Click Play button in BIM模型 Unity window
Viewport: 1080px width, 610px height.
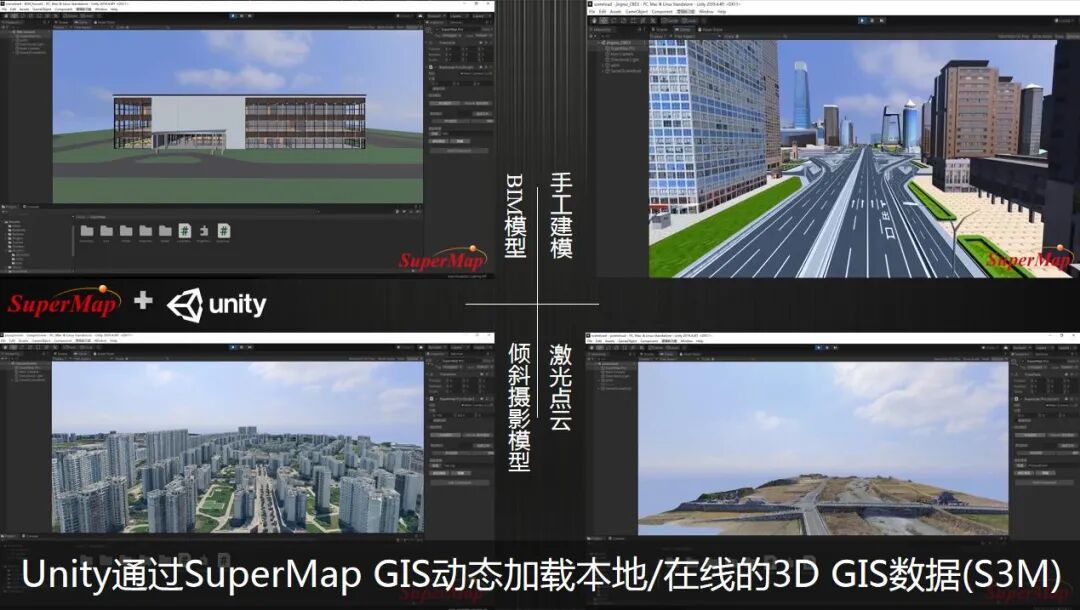233,16
